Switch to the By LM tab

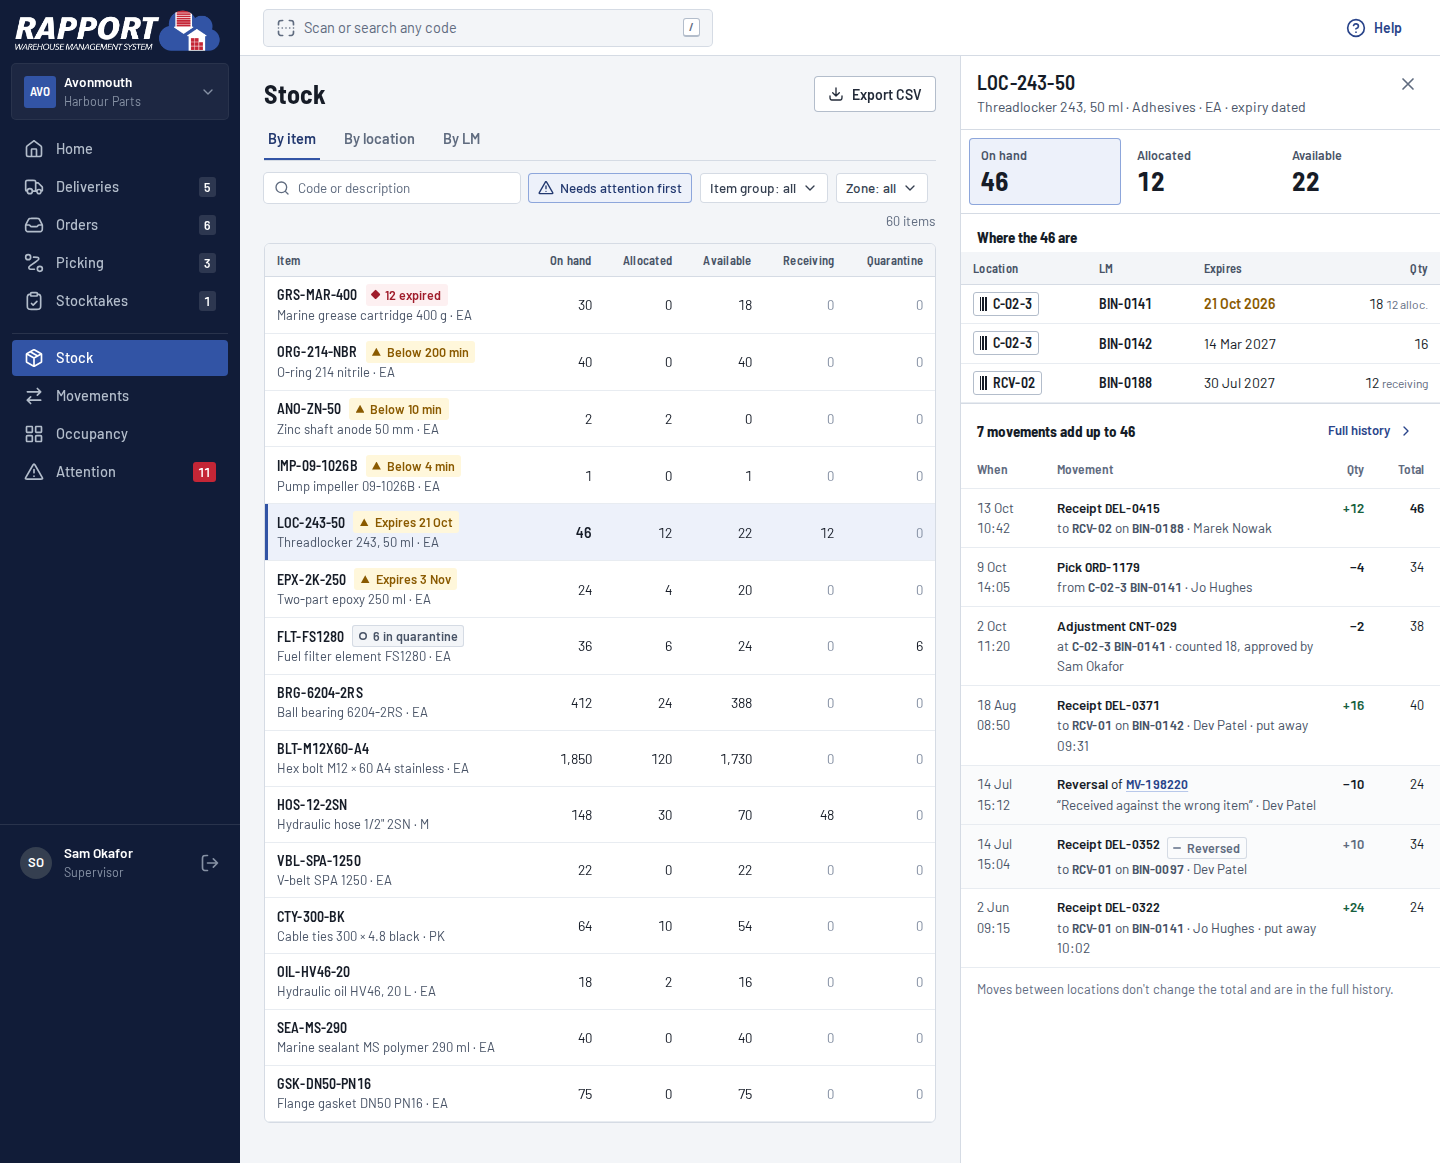click(x=462, y=139)
